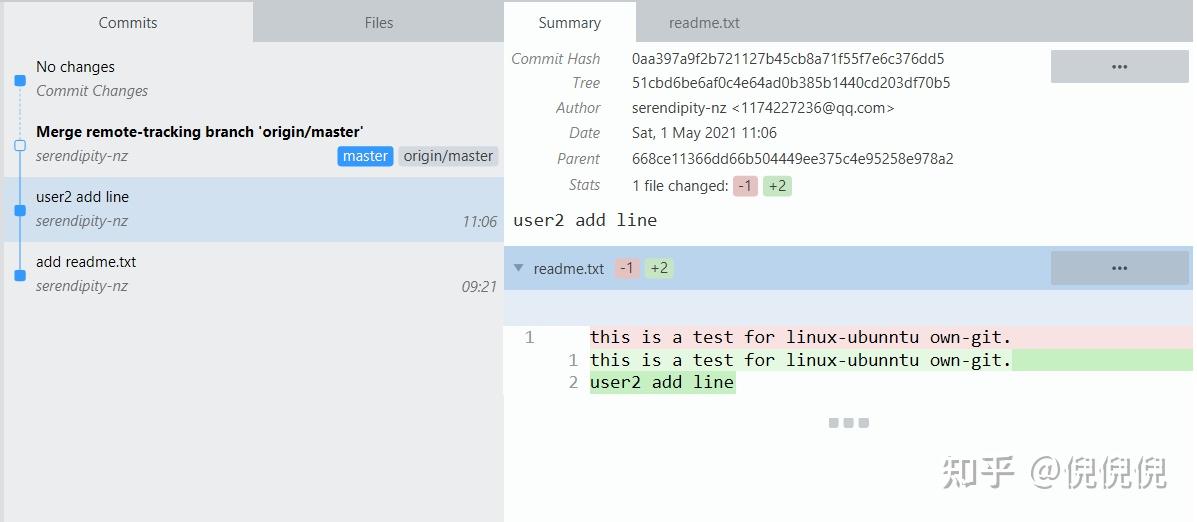1197x522 pixels.
Task: Click the parent commit hash
Action: (x=792, y=159)
